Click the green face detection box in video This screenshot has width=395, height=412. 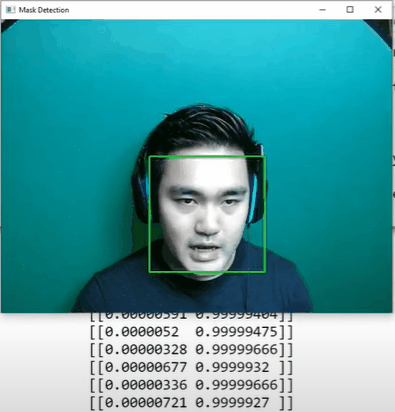tap(207, 214)
